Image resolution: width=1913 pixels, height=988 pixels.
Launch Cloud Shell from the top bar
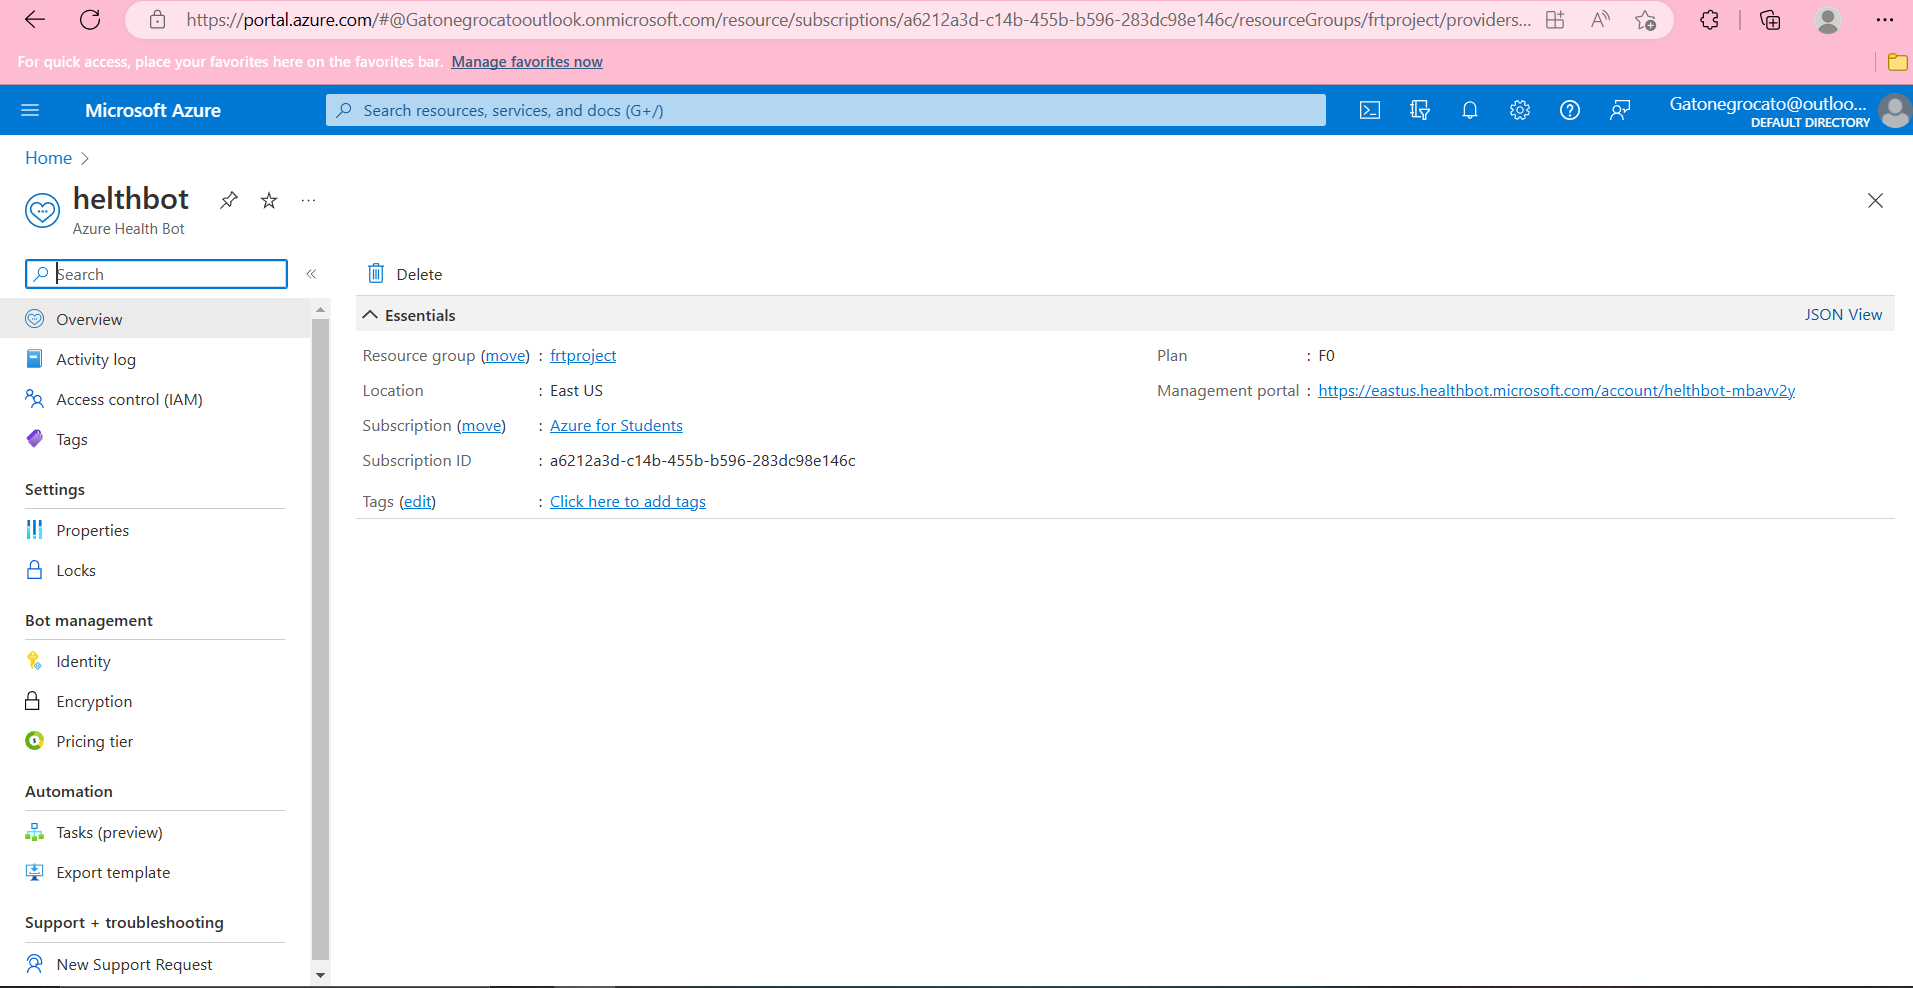(1370, 110)
